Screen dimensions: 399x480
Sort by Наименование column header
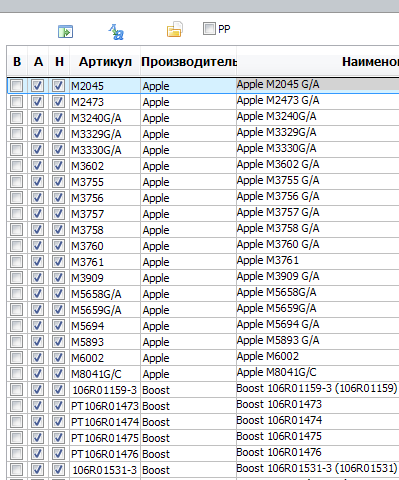pos(318,62)
